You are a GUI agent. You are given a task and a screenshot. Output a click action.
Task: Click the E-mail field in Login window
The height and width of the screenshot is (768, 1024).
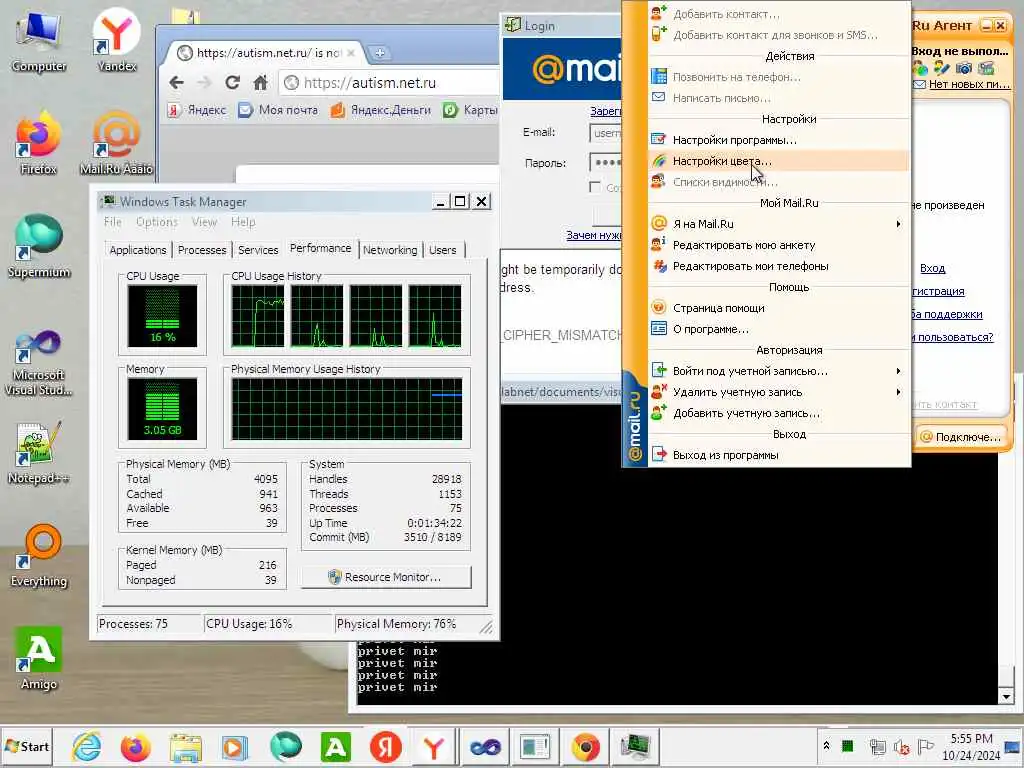click(606, 133)
